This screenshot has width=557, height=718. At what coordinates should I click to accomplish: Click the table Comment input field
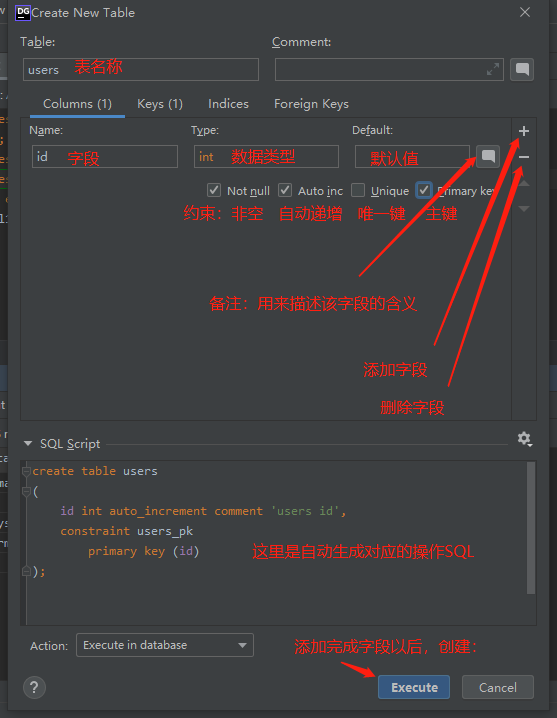[389, 70]
